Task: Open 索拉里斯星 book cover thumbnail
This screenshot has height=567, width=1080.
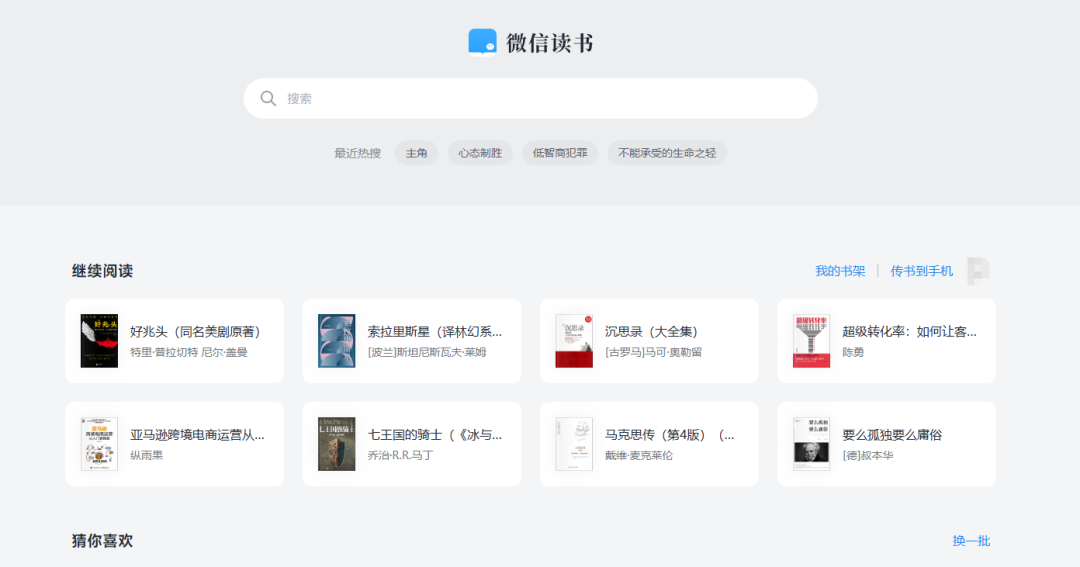Action: (x=337, y=341)
